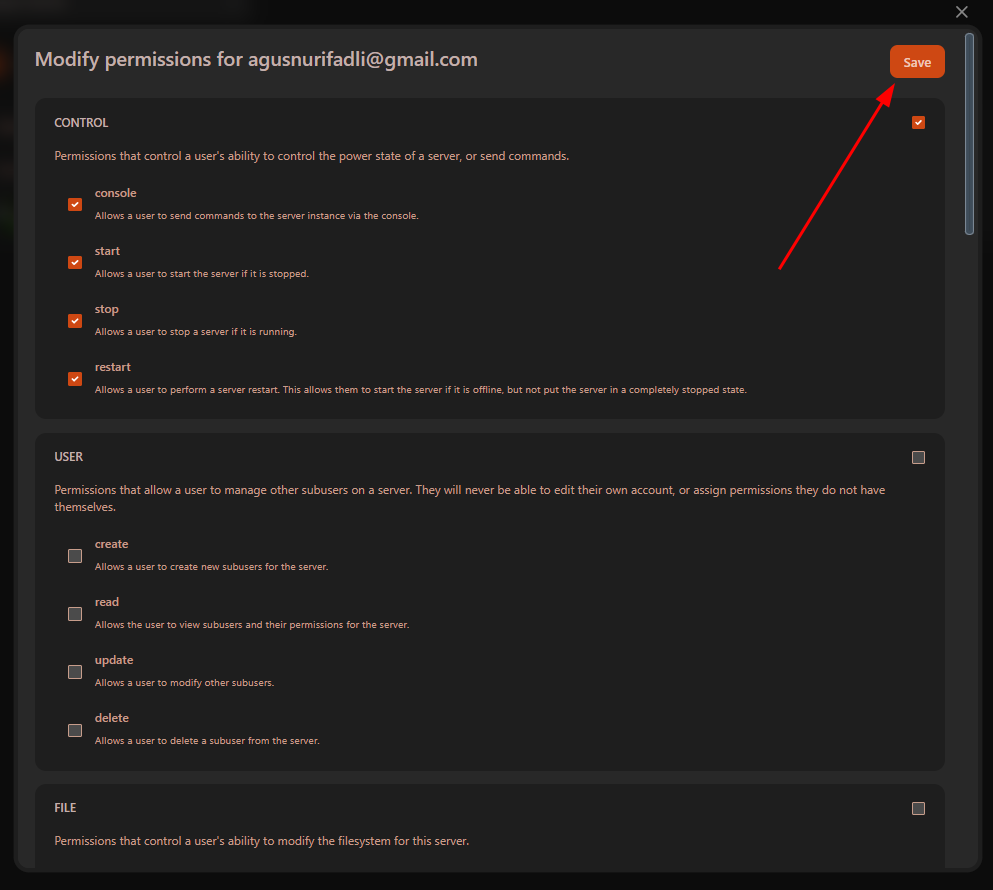Untick the stop permission checkbox
993x890 pixels.
[75, 321]
